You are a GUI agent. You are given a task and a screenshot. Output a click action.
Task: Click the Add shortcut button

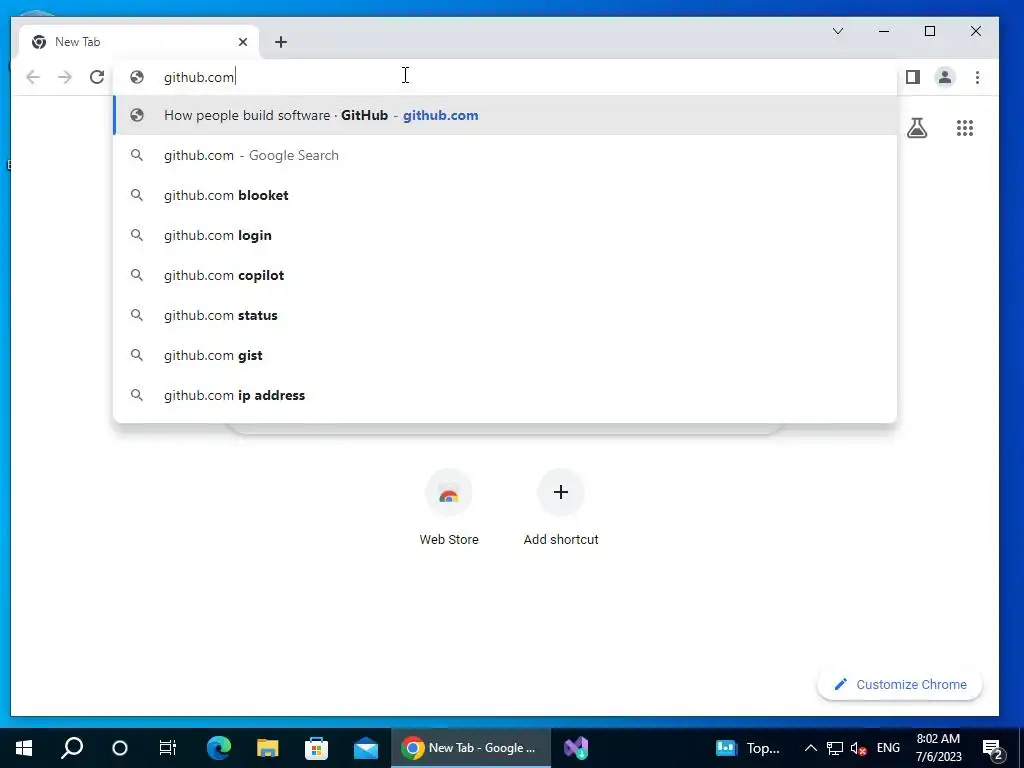tap(561, 508)
